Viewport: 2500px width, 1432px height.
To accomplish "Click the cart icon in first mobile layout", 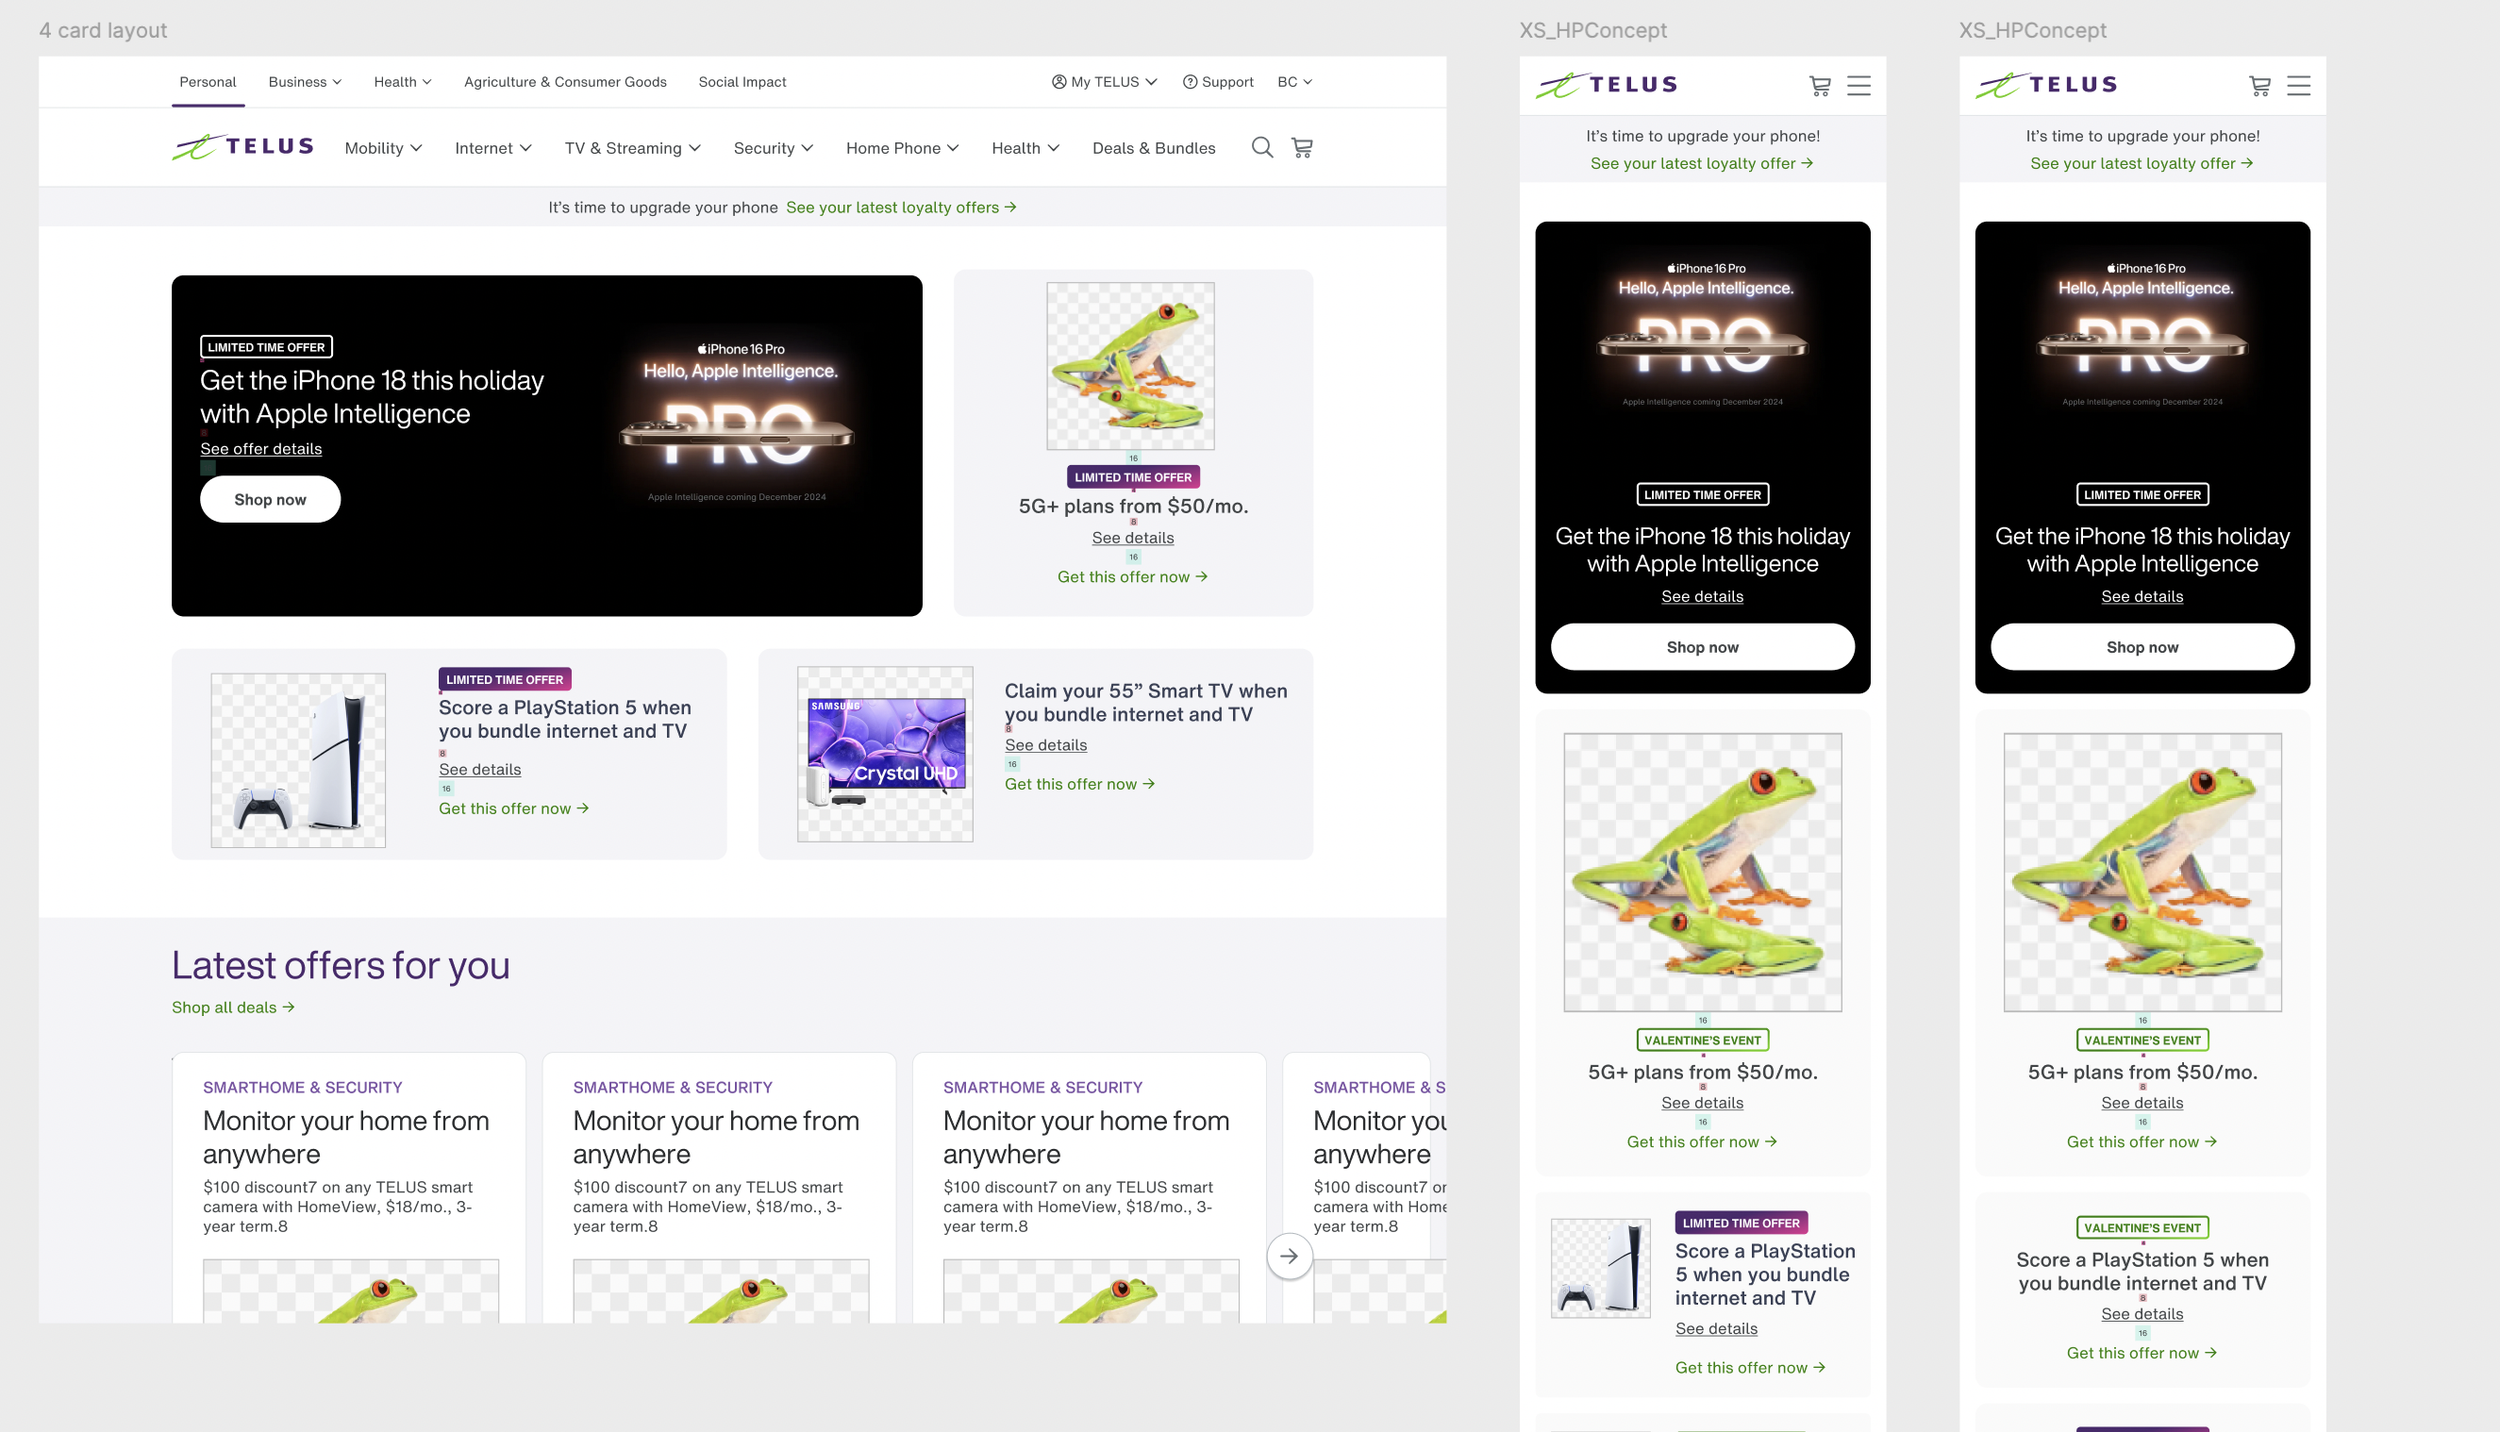I will click(x=1820, y=86).
